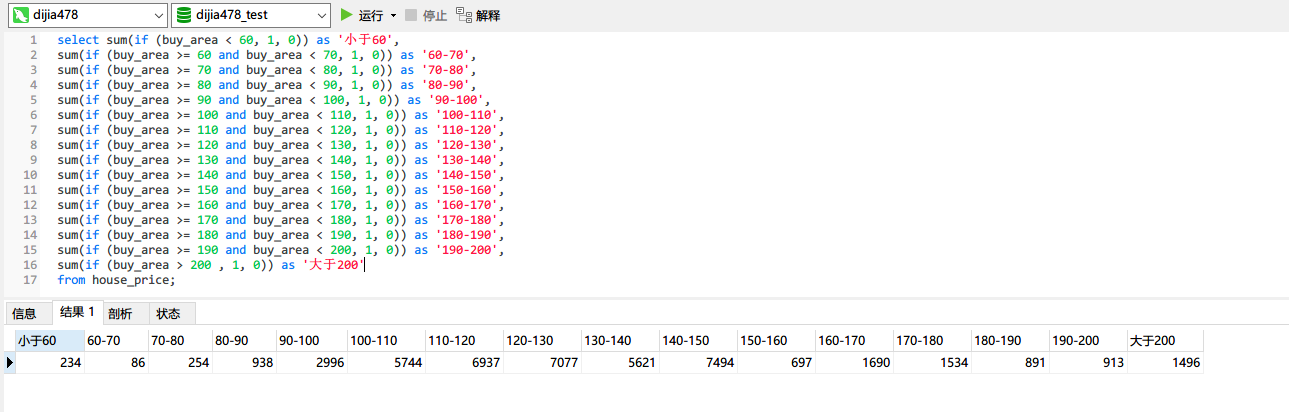Click the Stop (停止) square icon
Image resolution: width=1289 pixels, height=412 pixels.
click(411, 15)
